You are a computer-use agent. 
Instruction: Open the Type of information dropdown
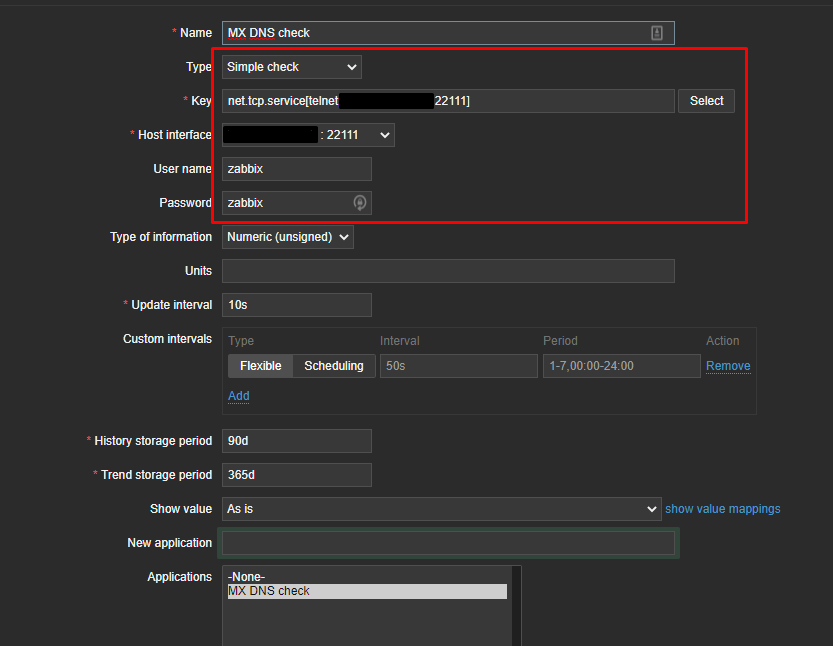tap(287, 237)
